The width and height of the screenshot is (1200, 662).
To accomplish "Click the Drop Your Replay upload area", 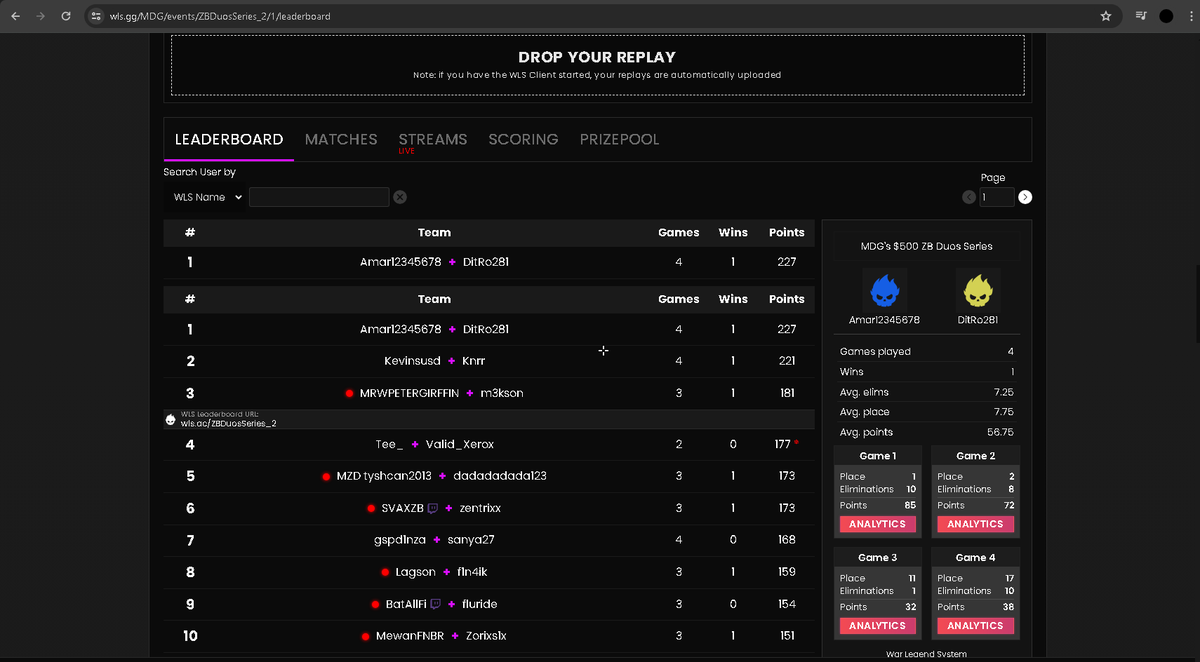I will [x=597, y=65].
